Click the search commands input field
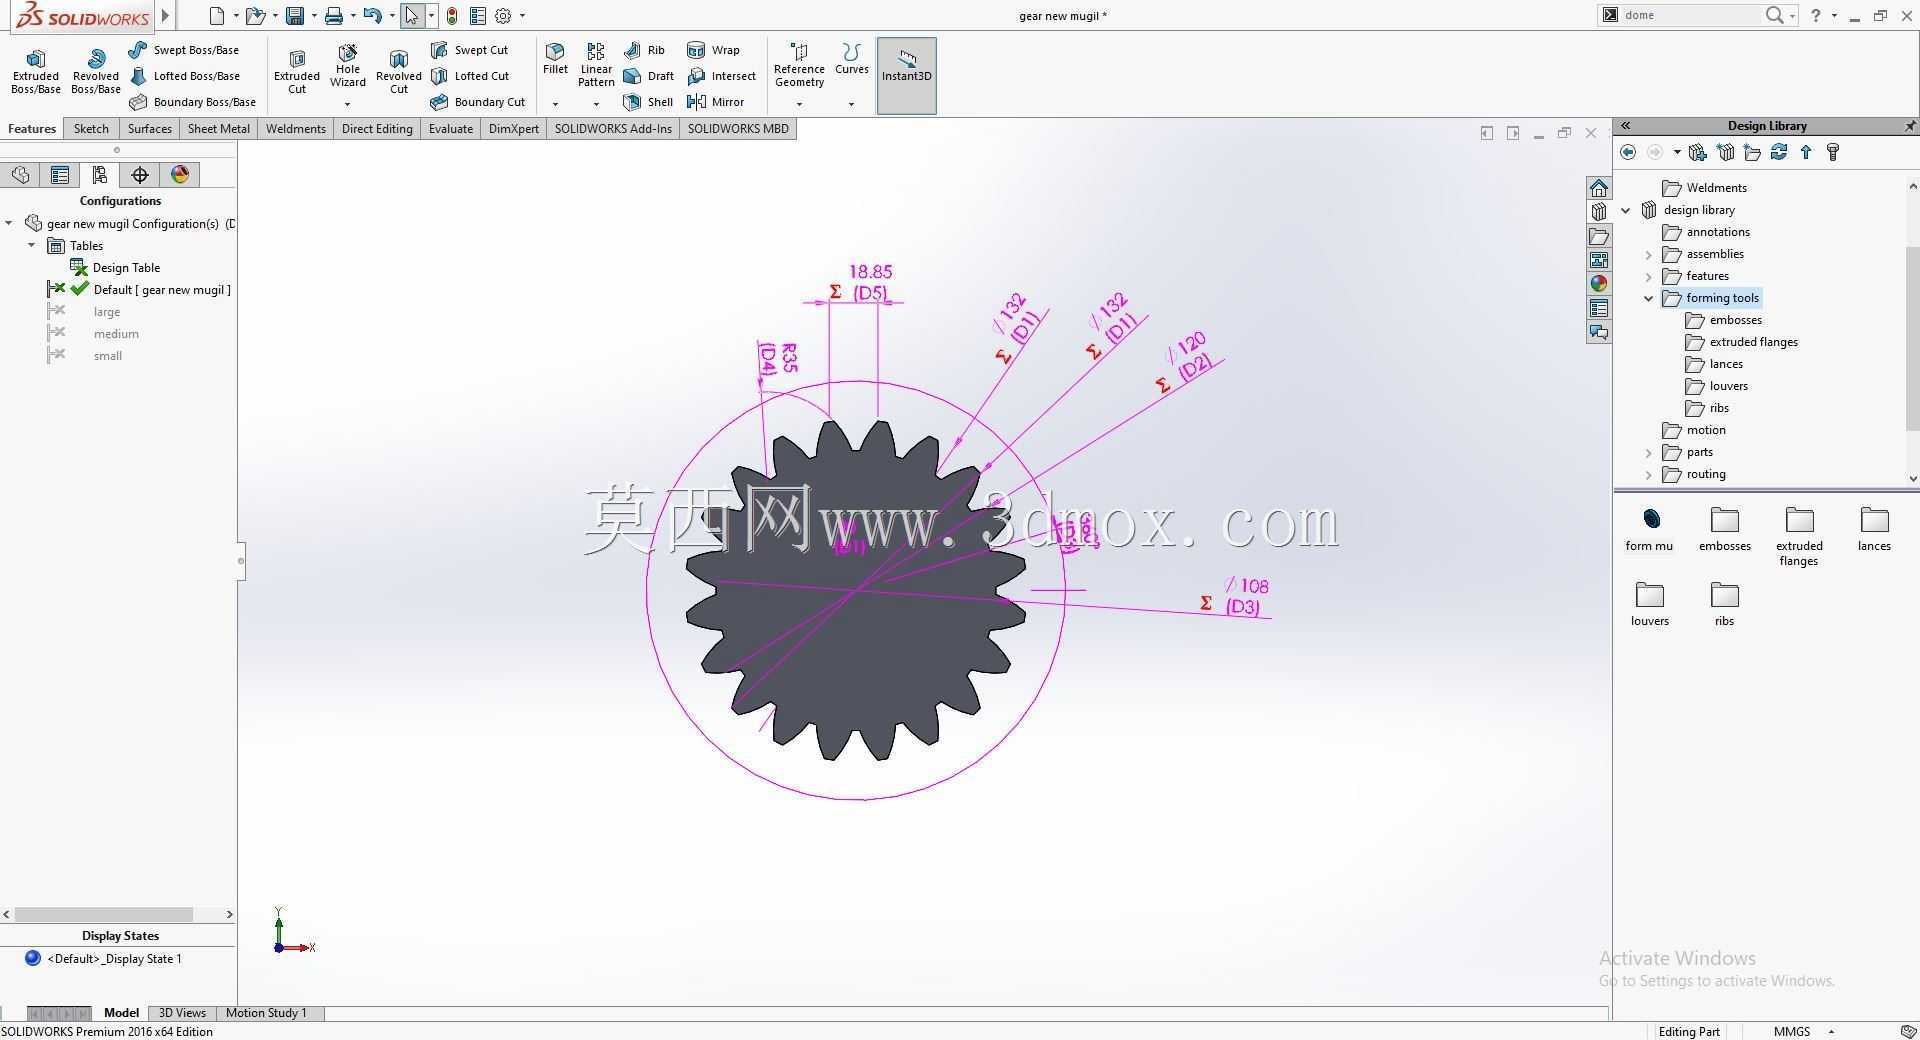The height and width of the screenshot is (1040, 1920). (x=1690, y=15)
